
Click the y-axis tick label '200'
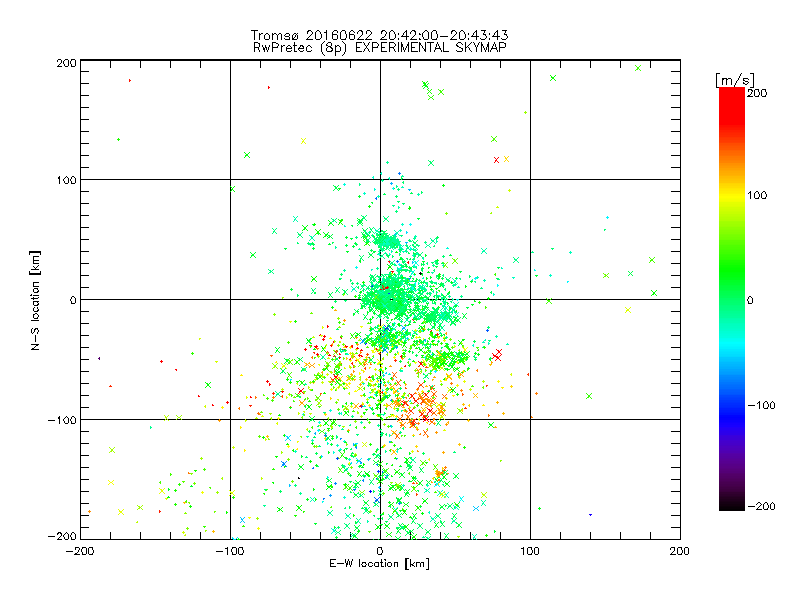click(66, 63)
